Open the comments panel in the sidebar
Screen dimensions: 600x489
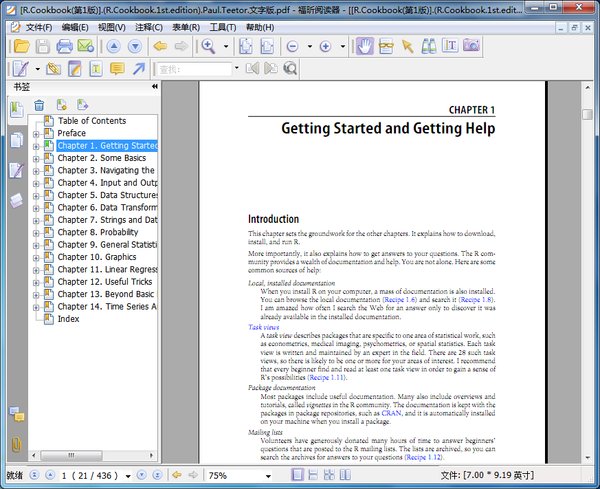click(x=16, y=414)
